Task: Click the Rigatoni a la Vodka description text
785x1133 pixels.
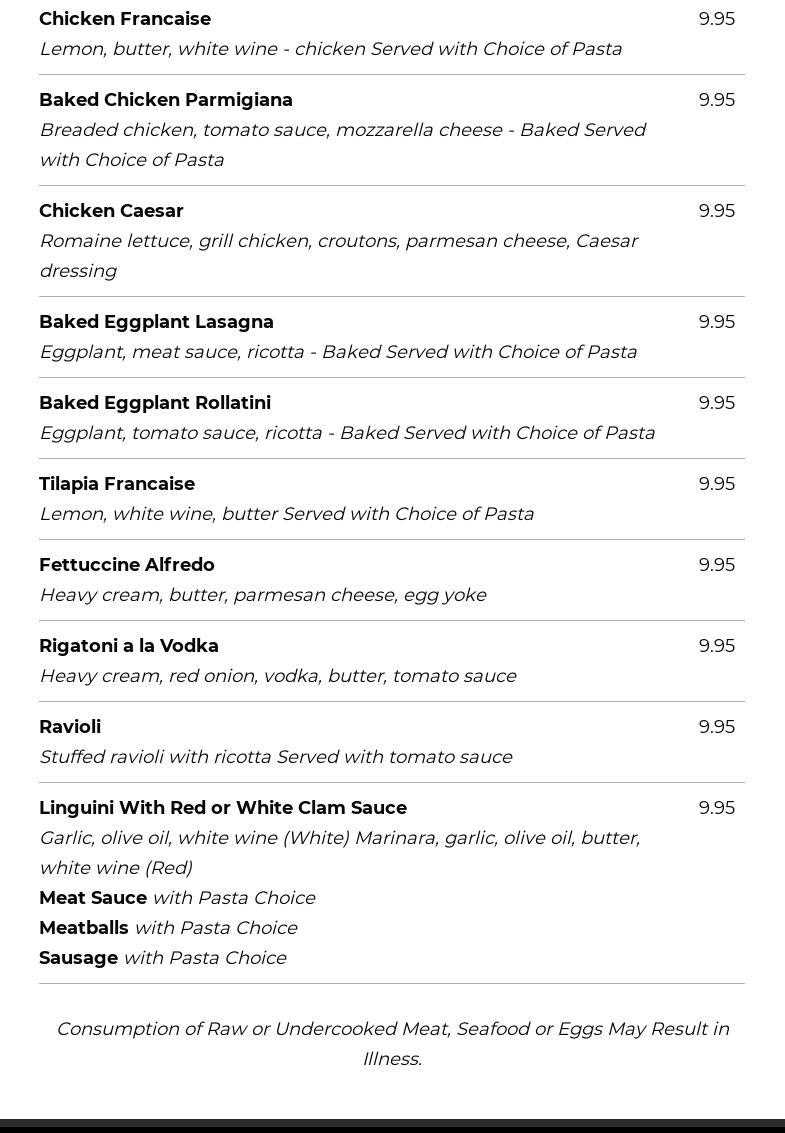Action: (x=277, y=676)
